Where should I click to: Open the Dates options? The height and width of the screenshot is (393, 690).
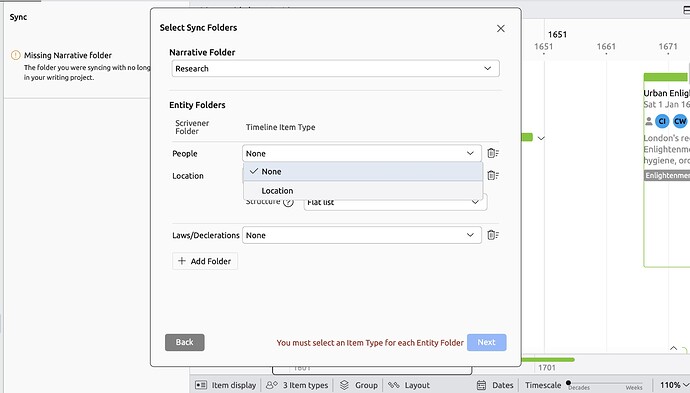click(x=495, y=385)
